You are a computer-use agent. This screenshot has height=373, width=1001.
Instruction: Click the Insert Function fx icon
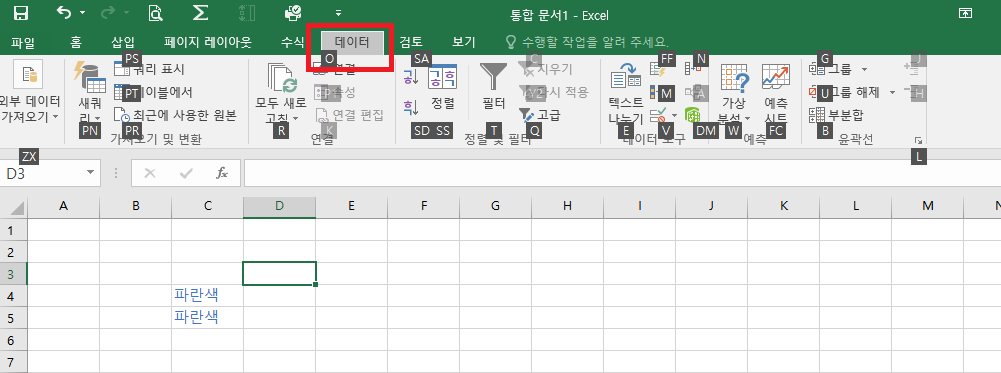point(222,173)
